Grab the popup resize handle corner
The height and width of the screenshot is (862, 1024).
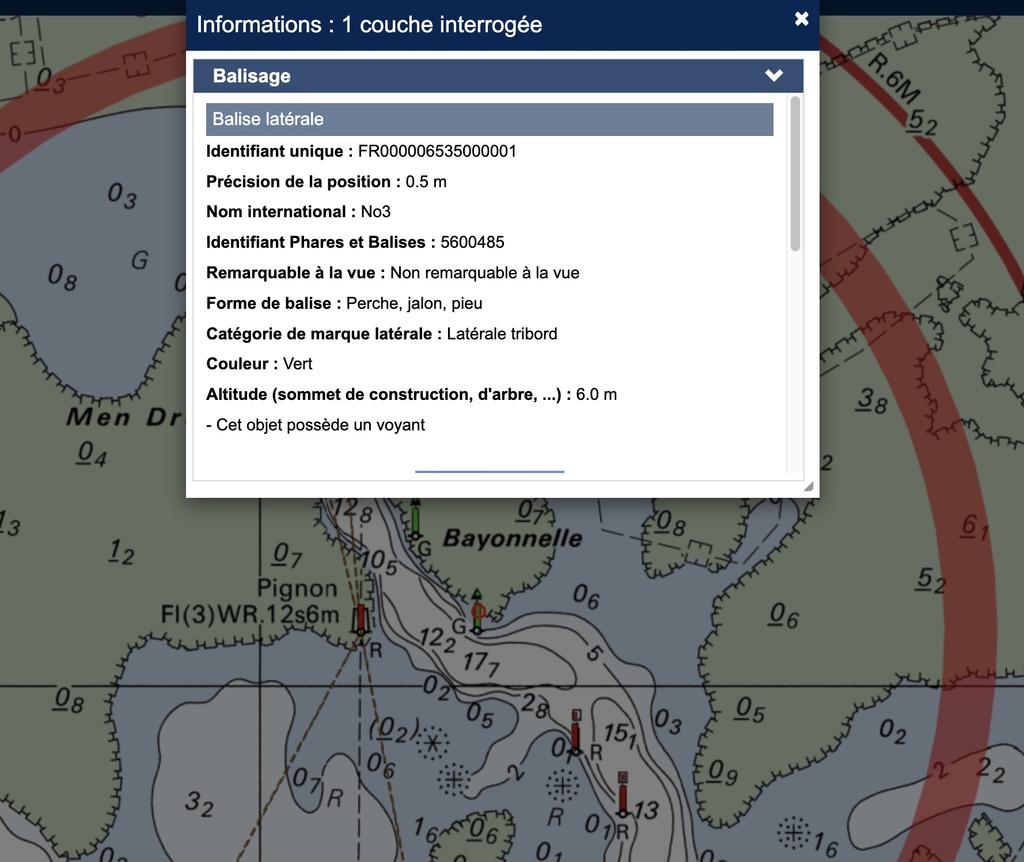coord(808,487)
